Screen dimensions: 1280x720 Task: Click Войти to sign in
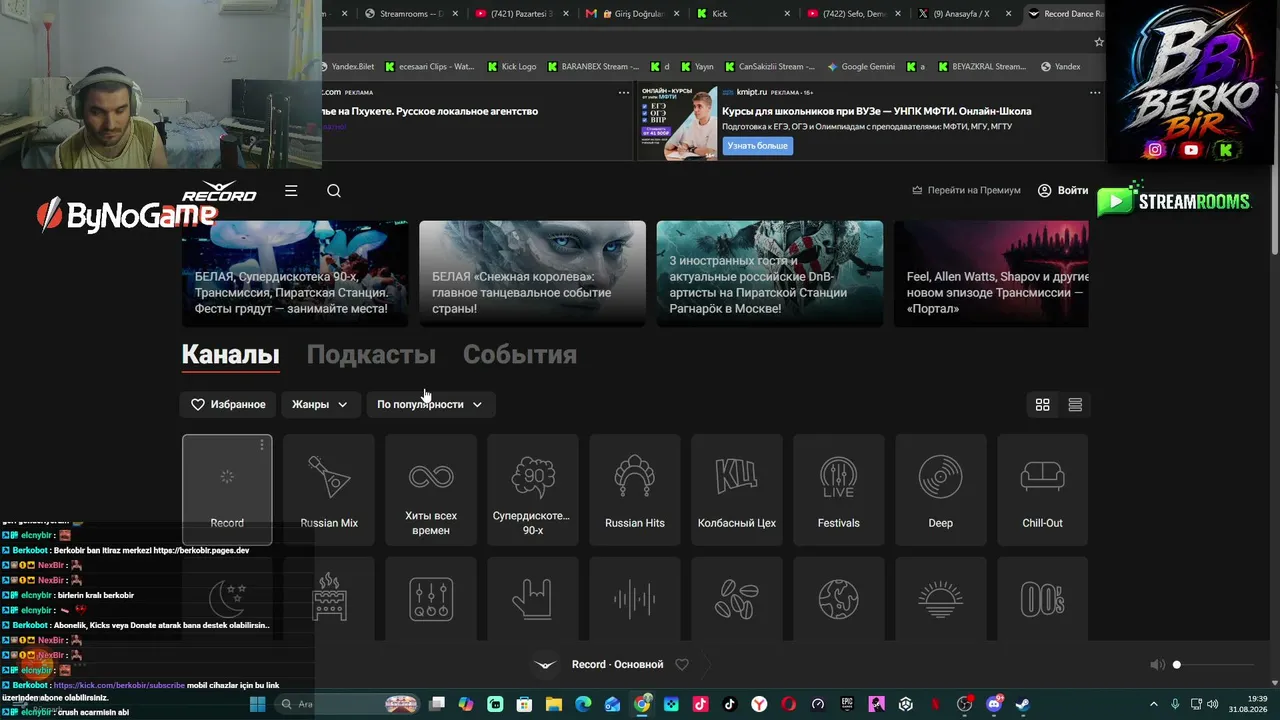click(1063, 190)
